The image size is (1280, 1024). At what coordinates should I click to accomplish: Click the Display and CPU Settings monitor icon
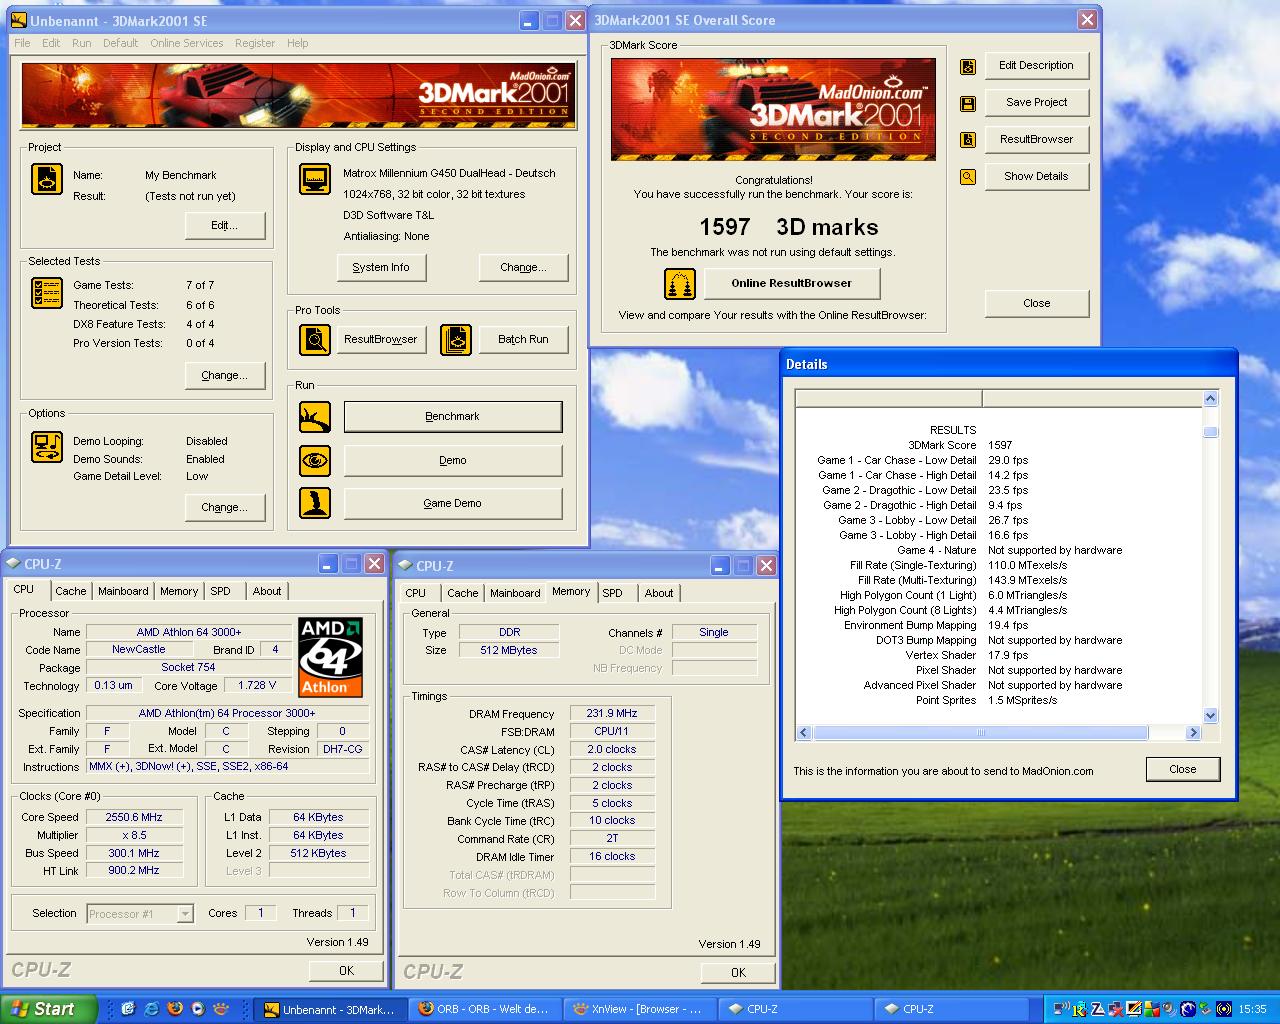(x=315, y=180)
